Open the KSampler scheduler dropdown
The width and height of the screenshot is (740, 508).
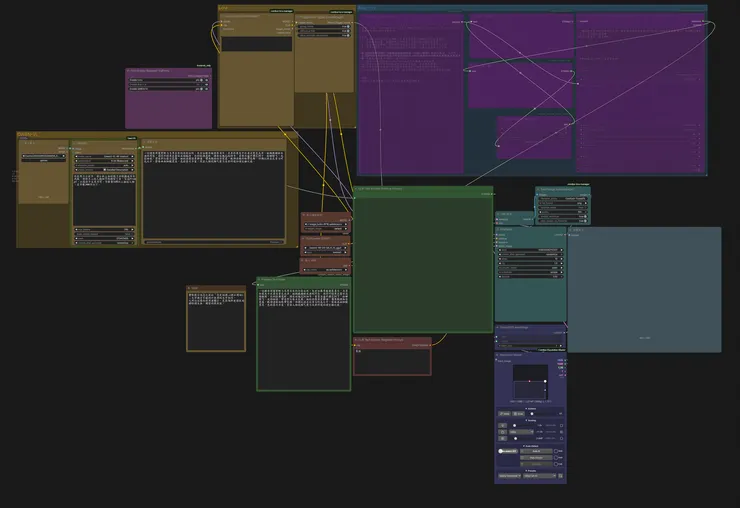[530, 272]
